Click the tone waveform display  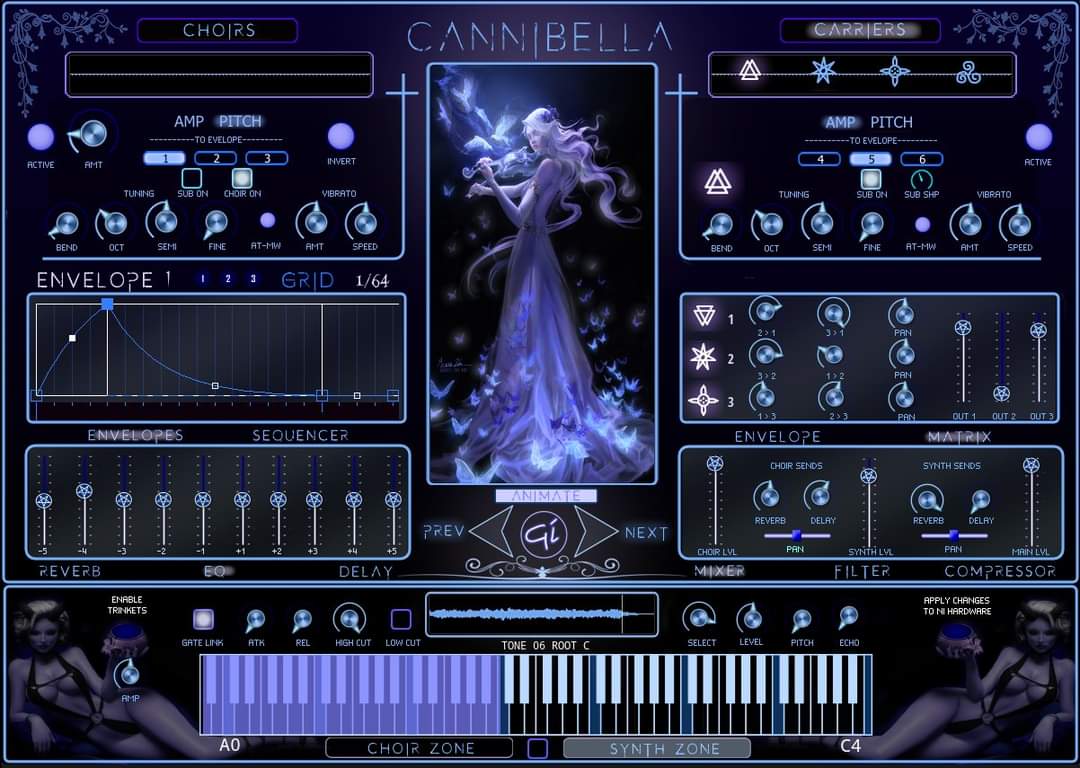[542, 614]
